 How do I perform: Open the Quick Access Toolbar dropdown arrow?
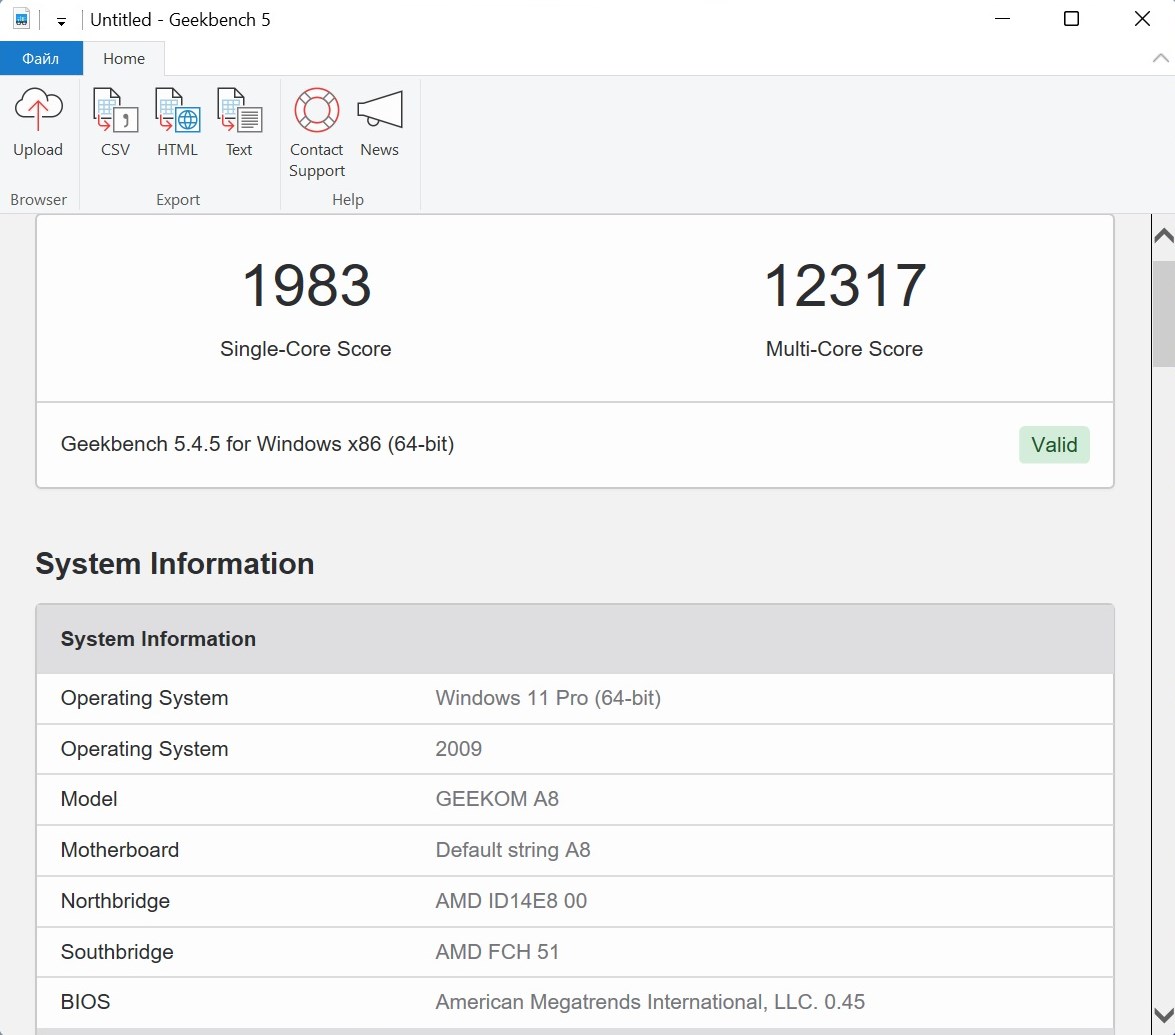coord(61,21)
